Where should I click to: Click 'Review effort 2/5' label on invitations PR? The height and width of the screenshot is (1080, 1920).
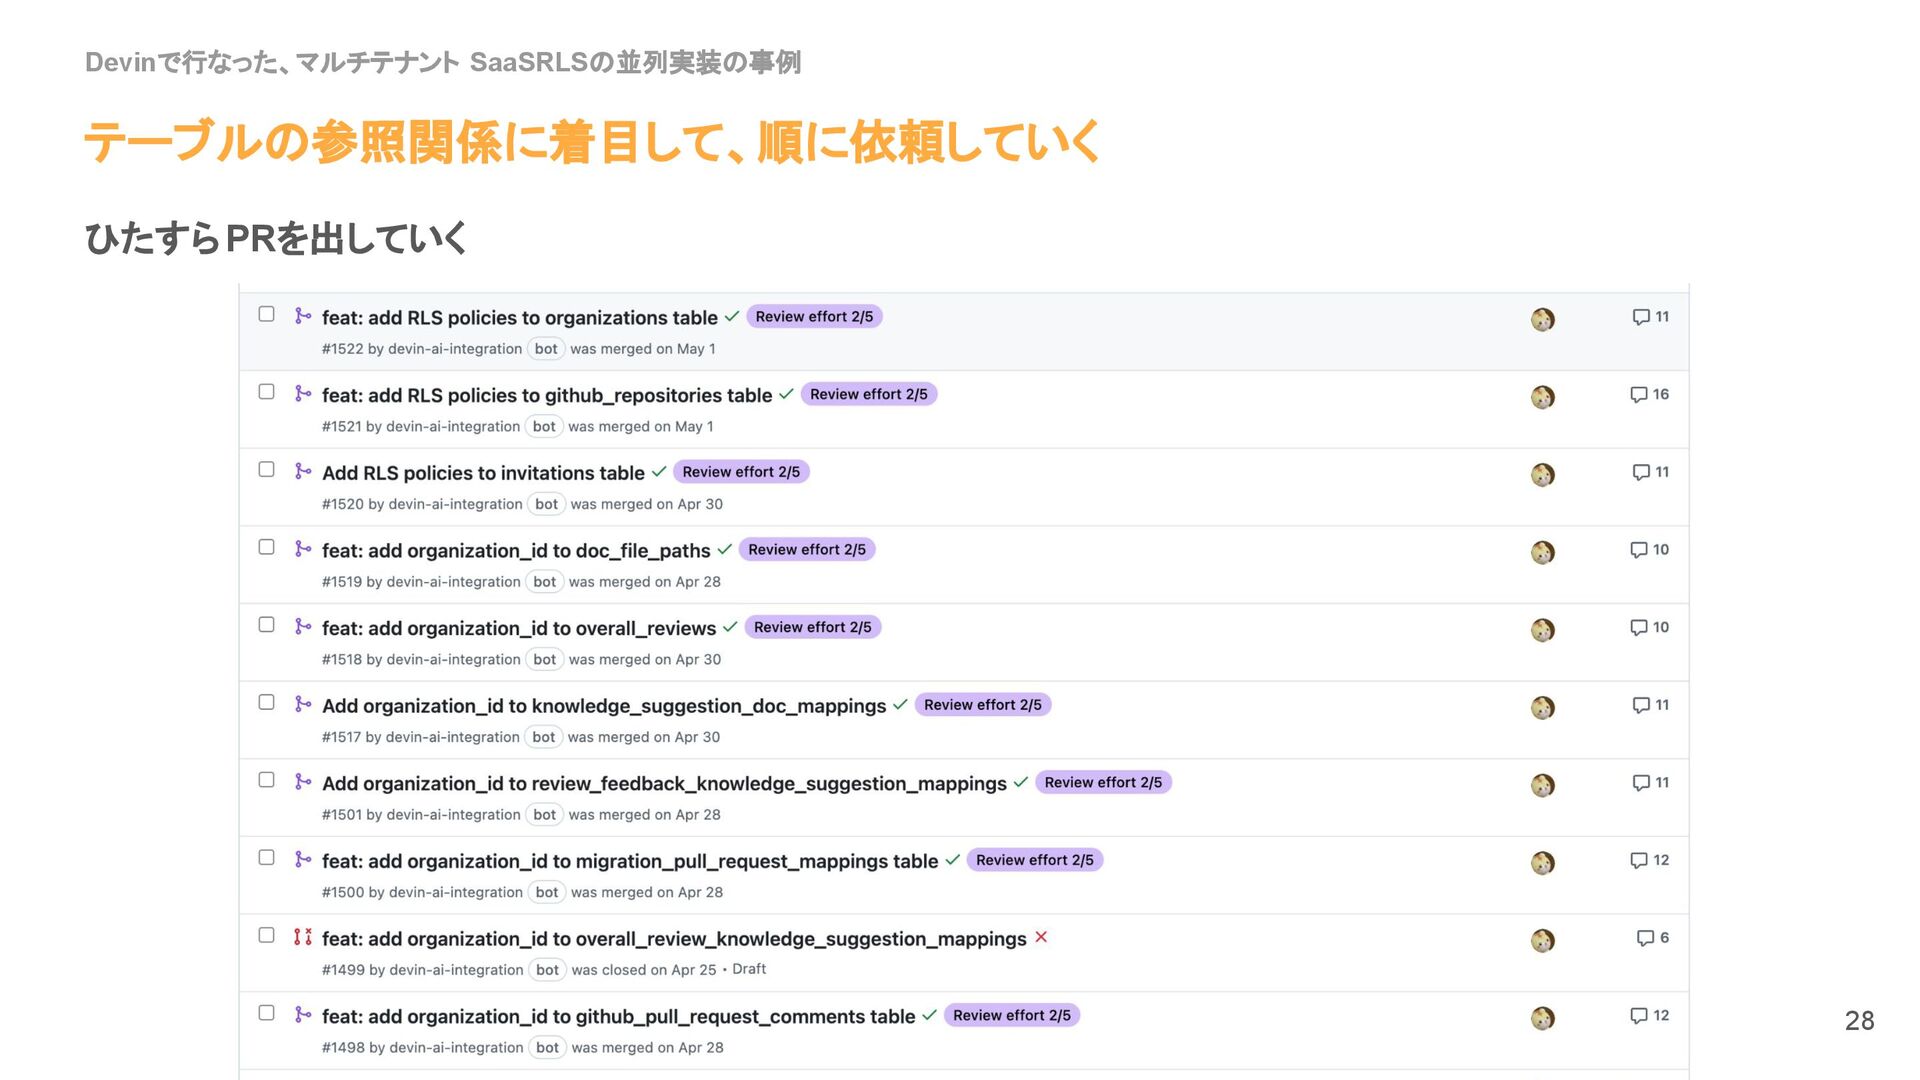click(741, 472)
